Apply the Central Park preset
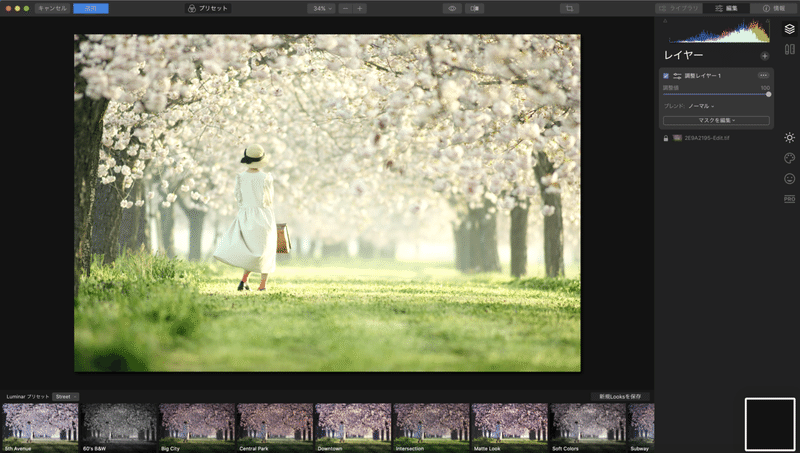Viewport: 800px width, 453px height. point(275,427)
